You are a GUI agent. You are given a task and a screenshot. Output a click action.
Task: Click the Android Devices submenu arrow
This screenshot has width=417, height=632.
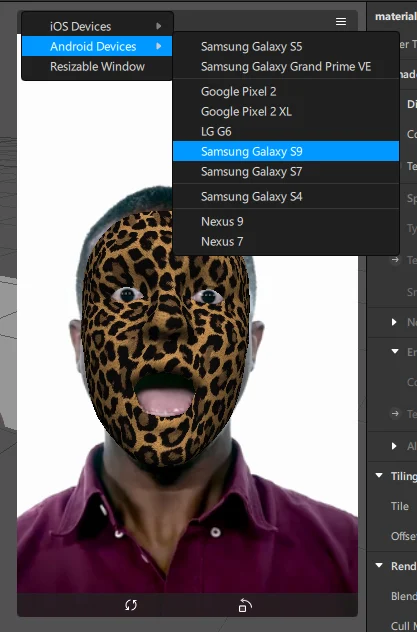click(159, 46)
